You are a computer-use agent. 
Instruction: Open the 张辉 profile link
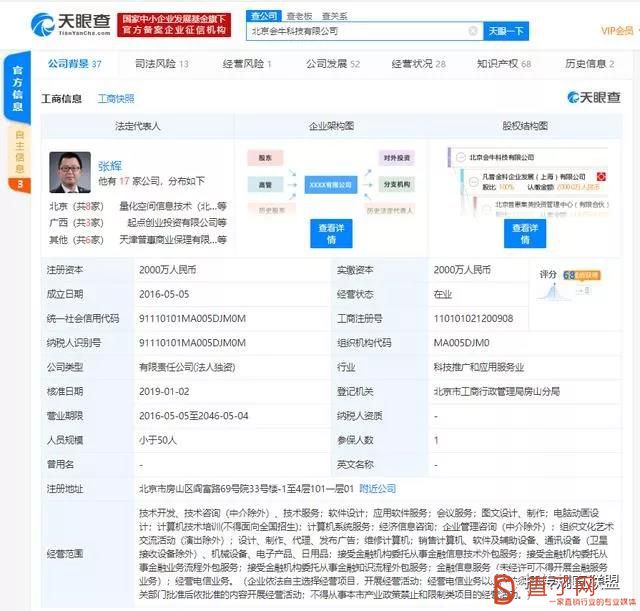[110, 166]
